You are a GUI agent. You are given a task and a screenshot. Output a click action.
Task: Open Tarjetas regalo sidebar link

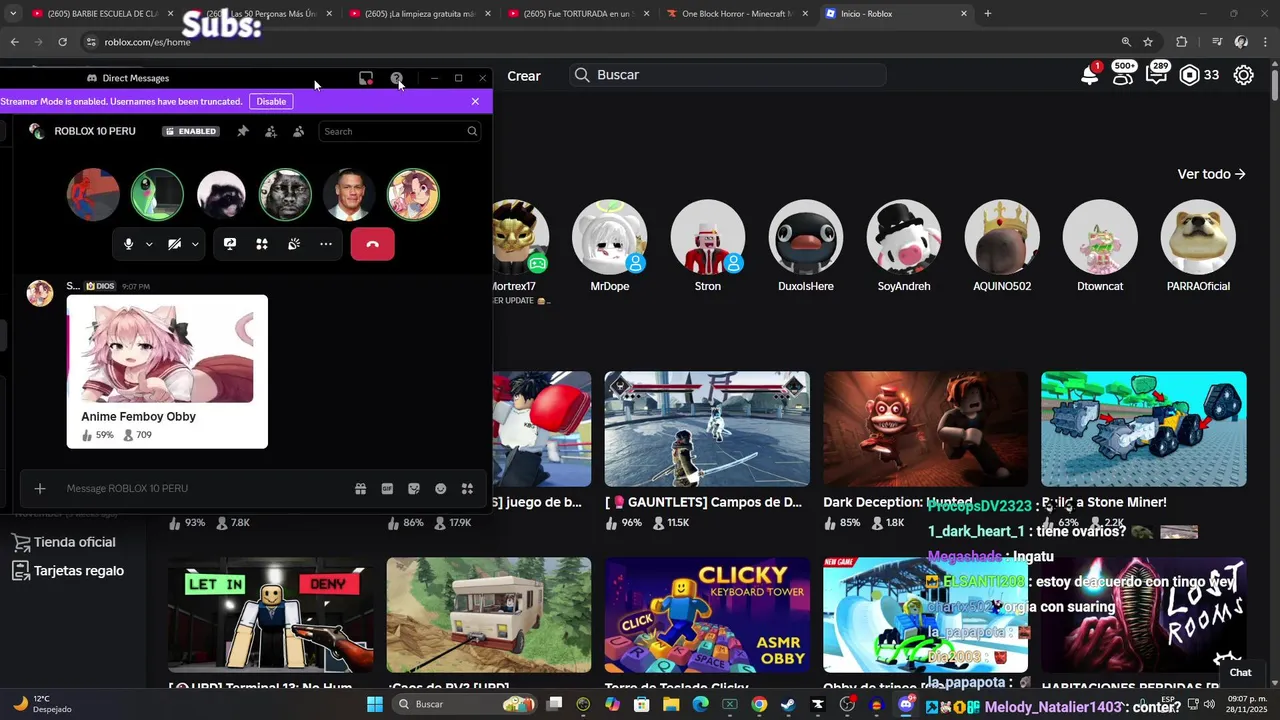69,571
